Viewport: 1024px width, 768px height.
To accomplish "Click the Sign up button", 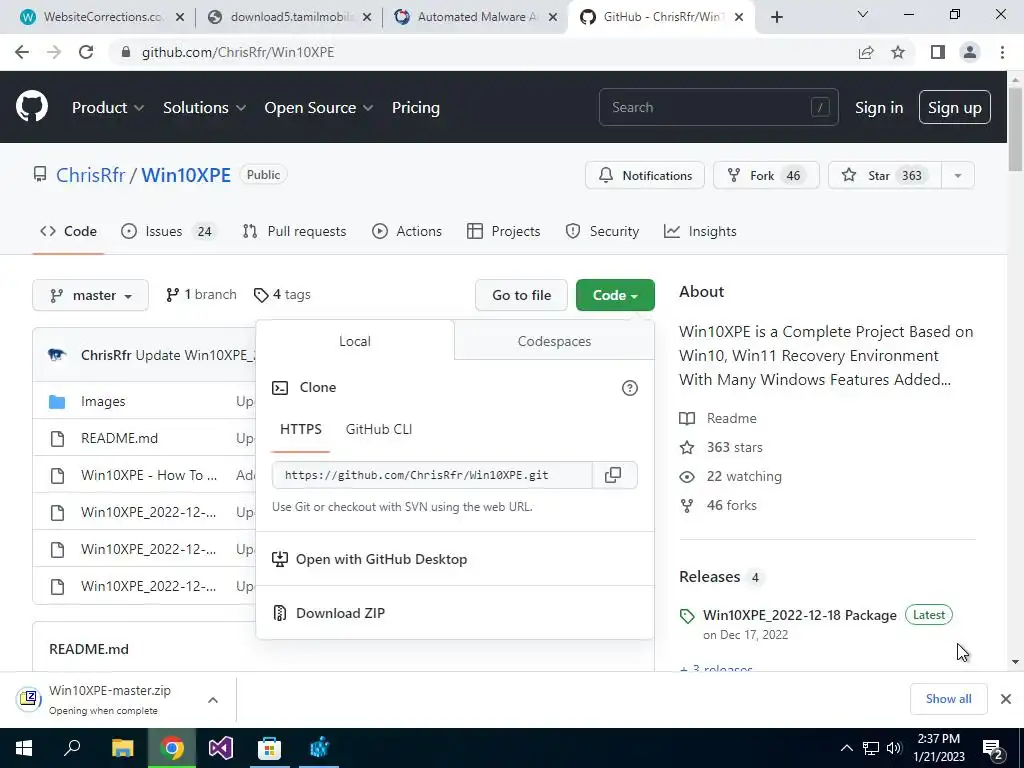I will click(x=955, y=108).
